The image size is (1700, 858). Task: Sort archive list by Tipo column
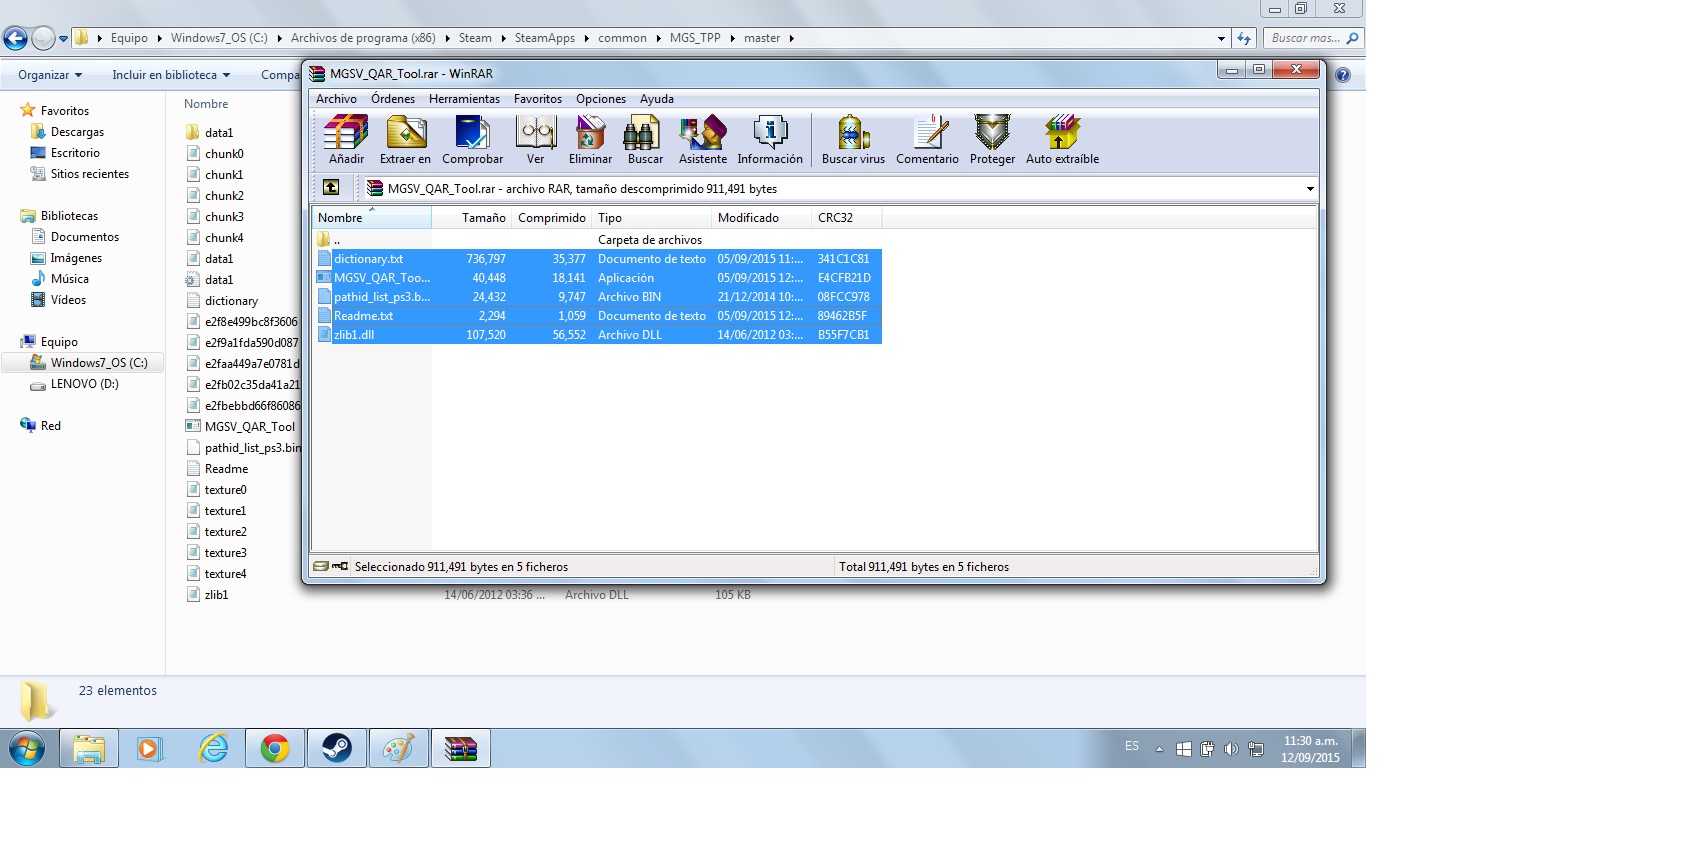click(x=651, y=218)
